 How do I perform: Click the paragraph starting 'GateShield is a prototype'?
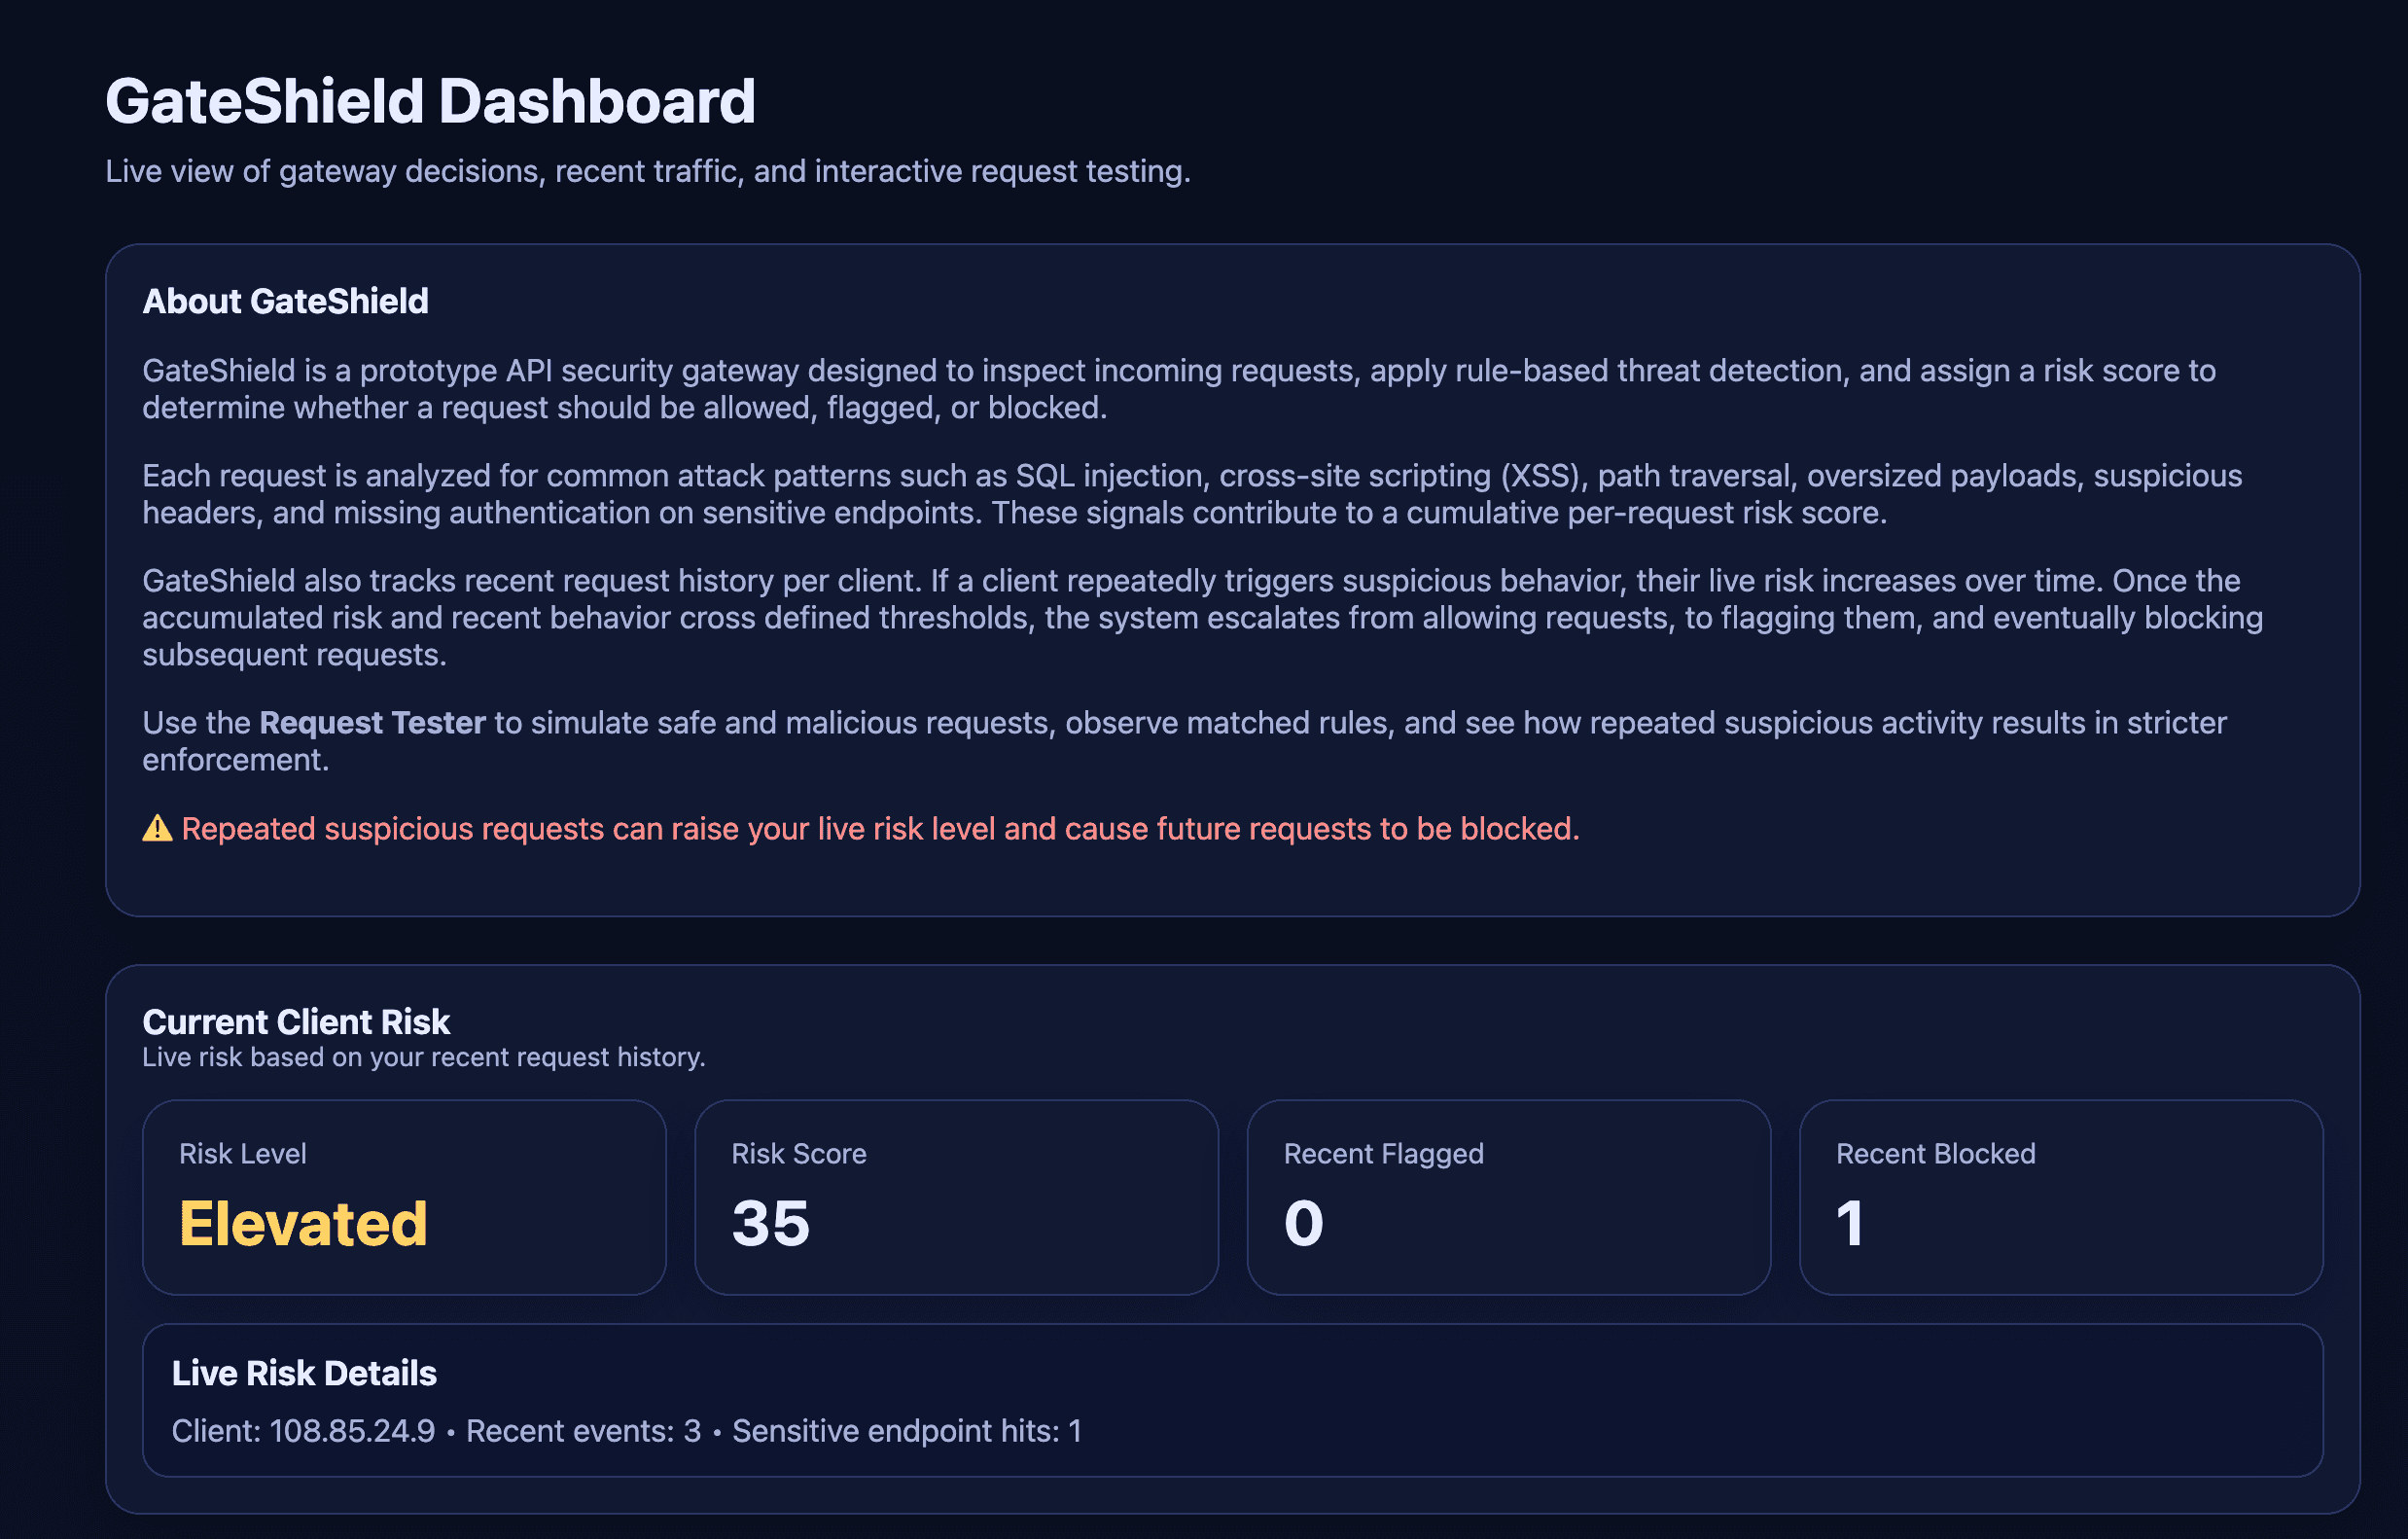[x=1179, y=389]
